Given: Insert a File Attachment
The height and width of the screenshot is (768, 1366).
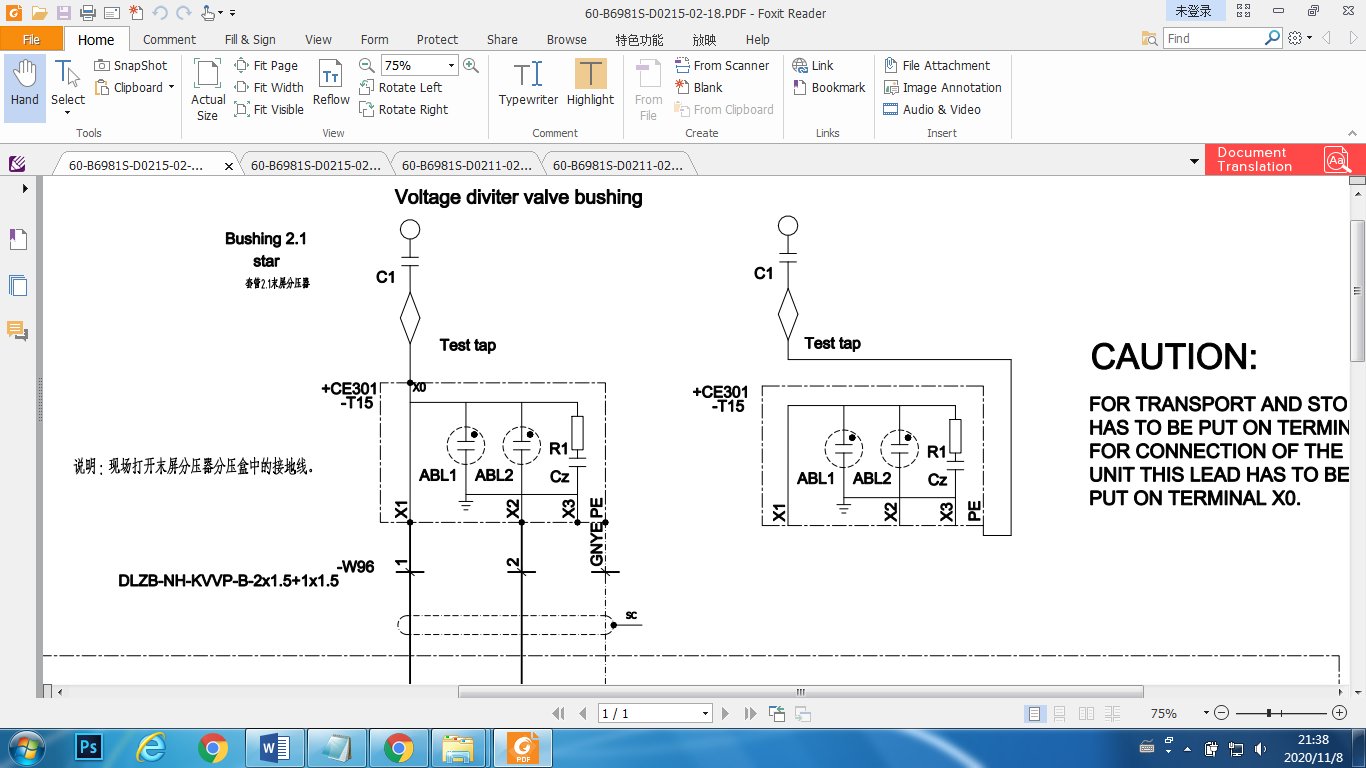Looking at the screenshot, I should point(937,65).
